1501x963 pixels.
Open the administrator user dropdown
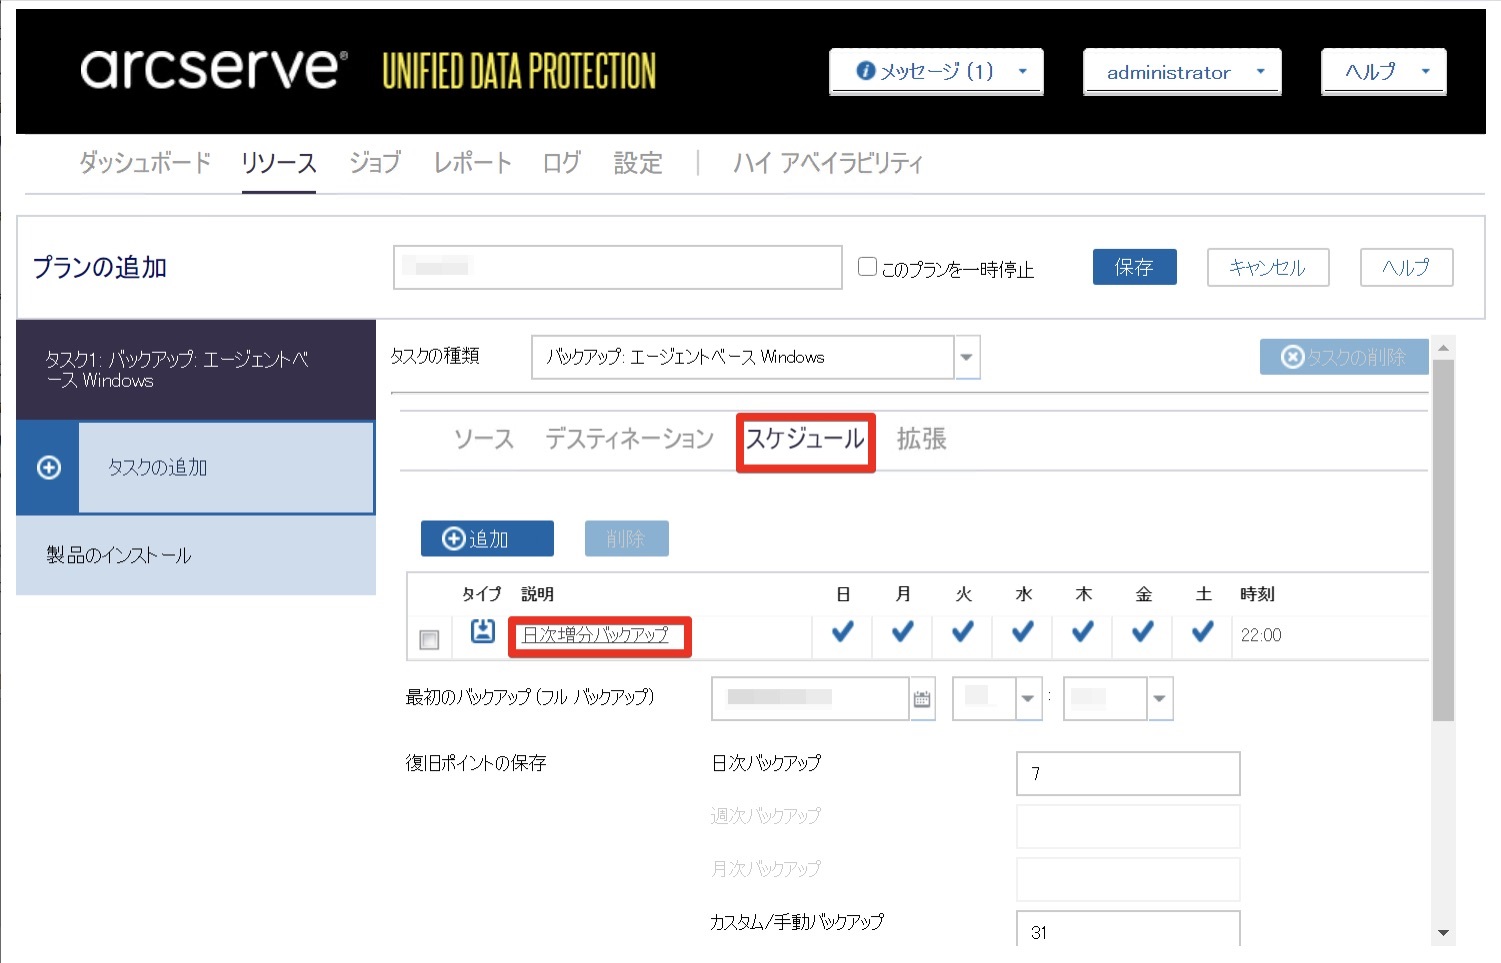[1182, 71]
